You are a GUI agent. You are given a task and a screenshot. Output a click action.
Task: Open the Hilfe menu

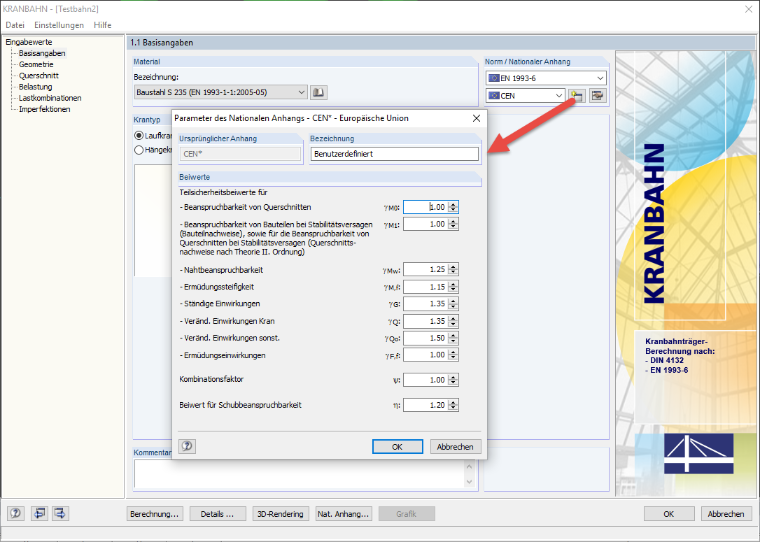[x=102, y=25]
